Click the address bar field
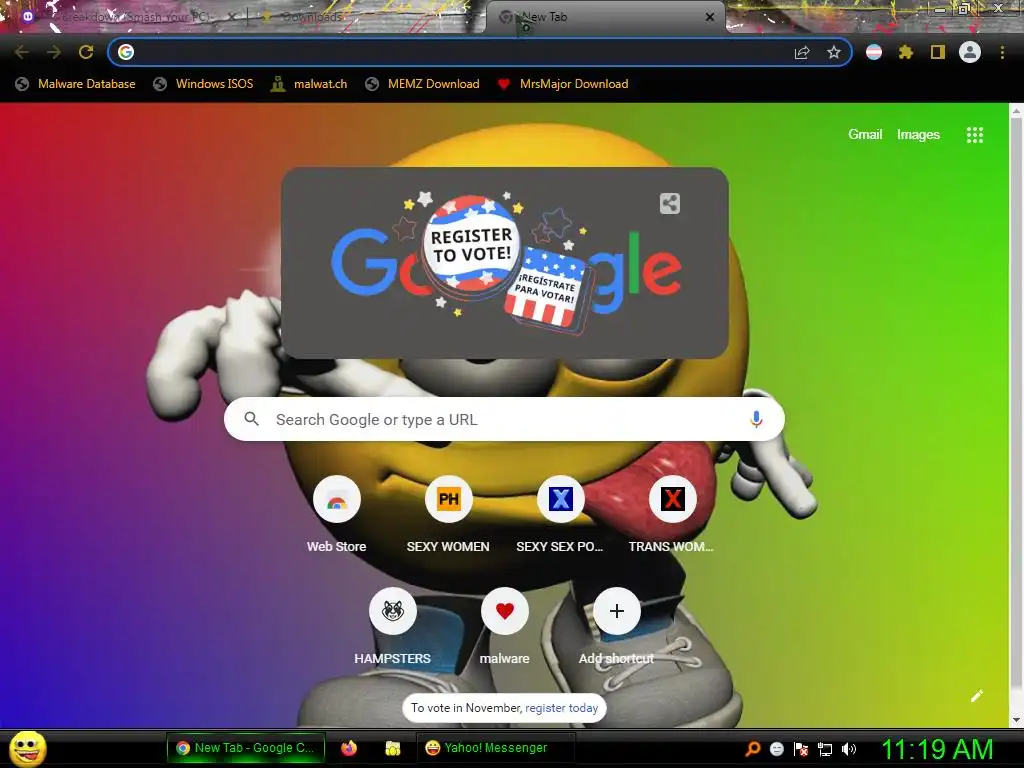This screenshot has width=1024, height=768. click(x=480, y=52)
